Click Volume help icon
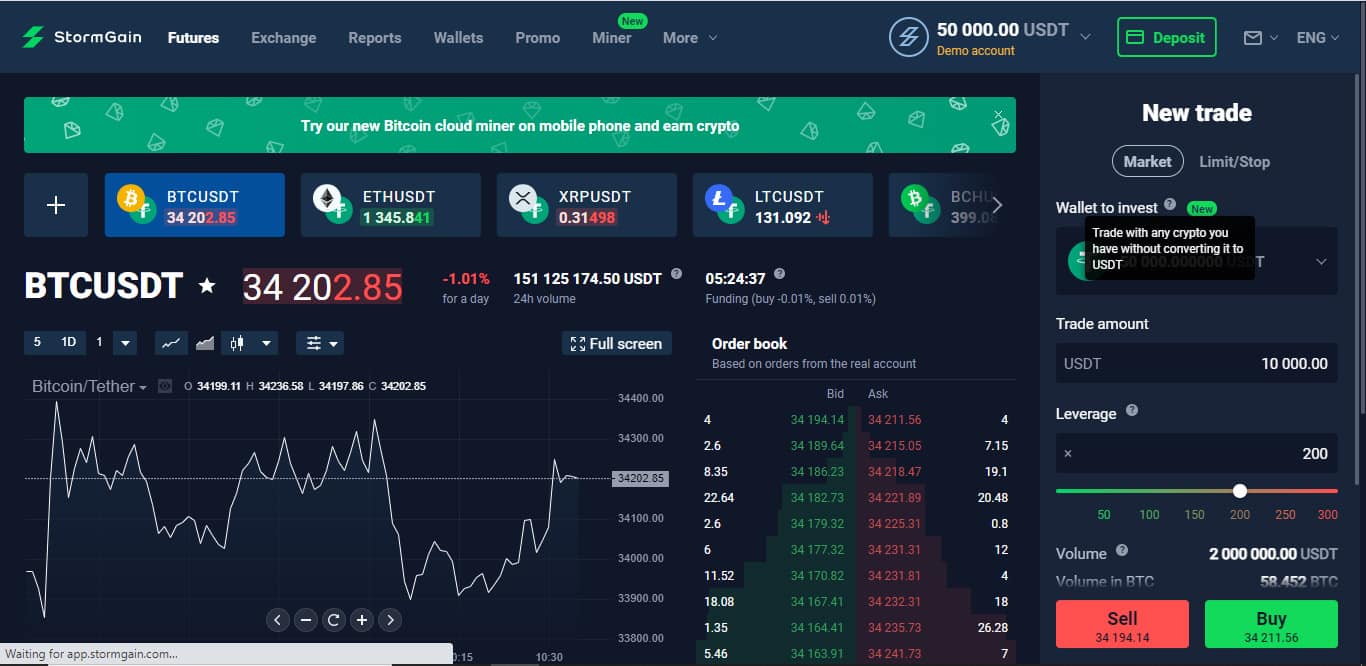This screenshot has width=1366, height=666. (1122, 550)
